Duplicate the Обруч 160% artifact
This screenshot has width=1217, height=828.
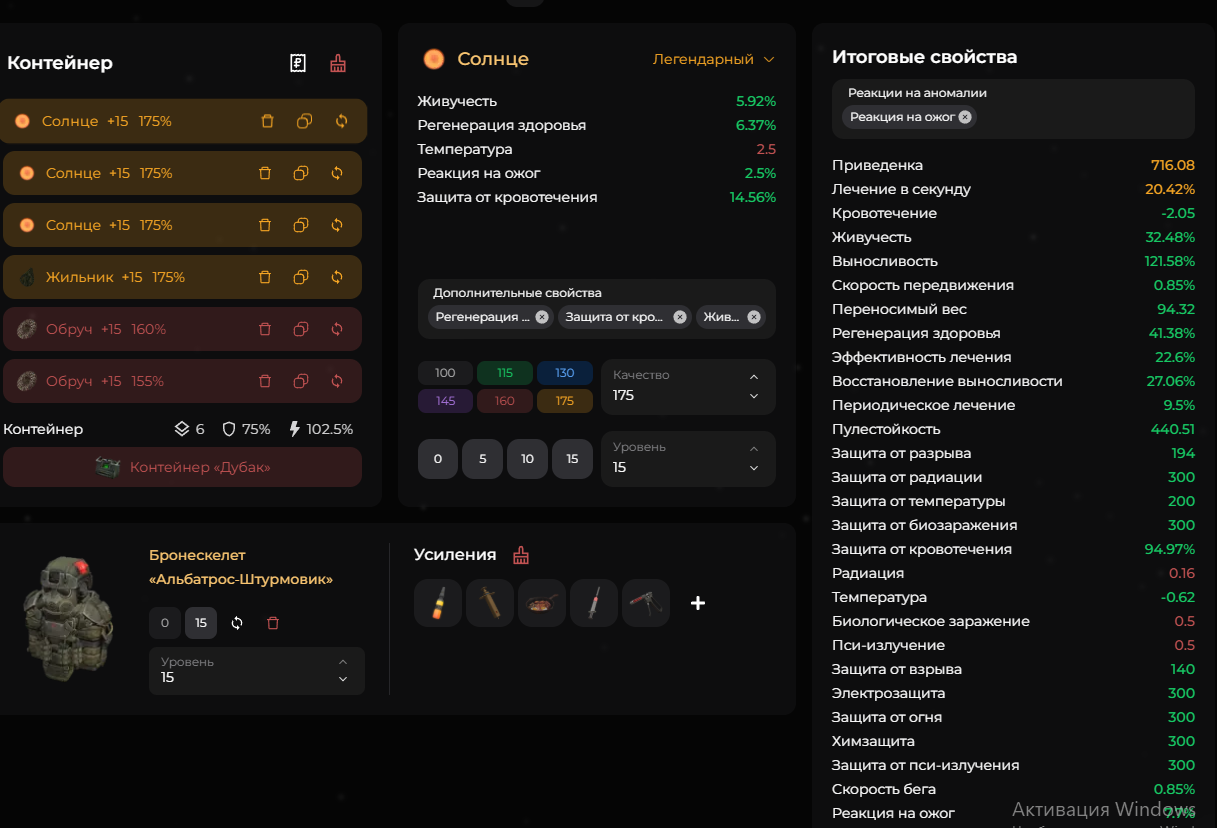point(301,329)
